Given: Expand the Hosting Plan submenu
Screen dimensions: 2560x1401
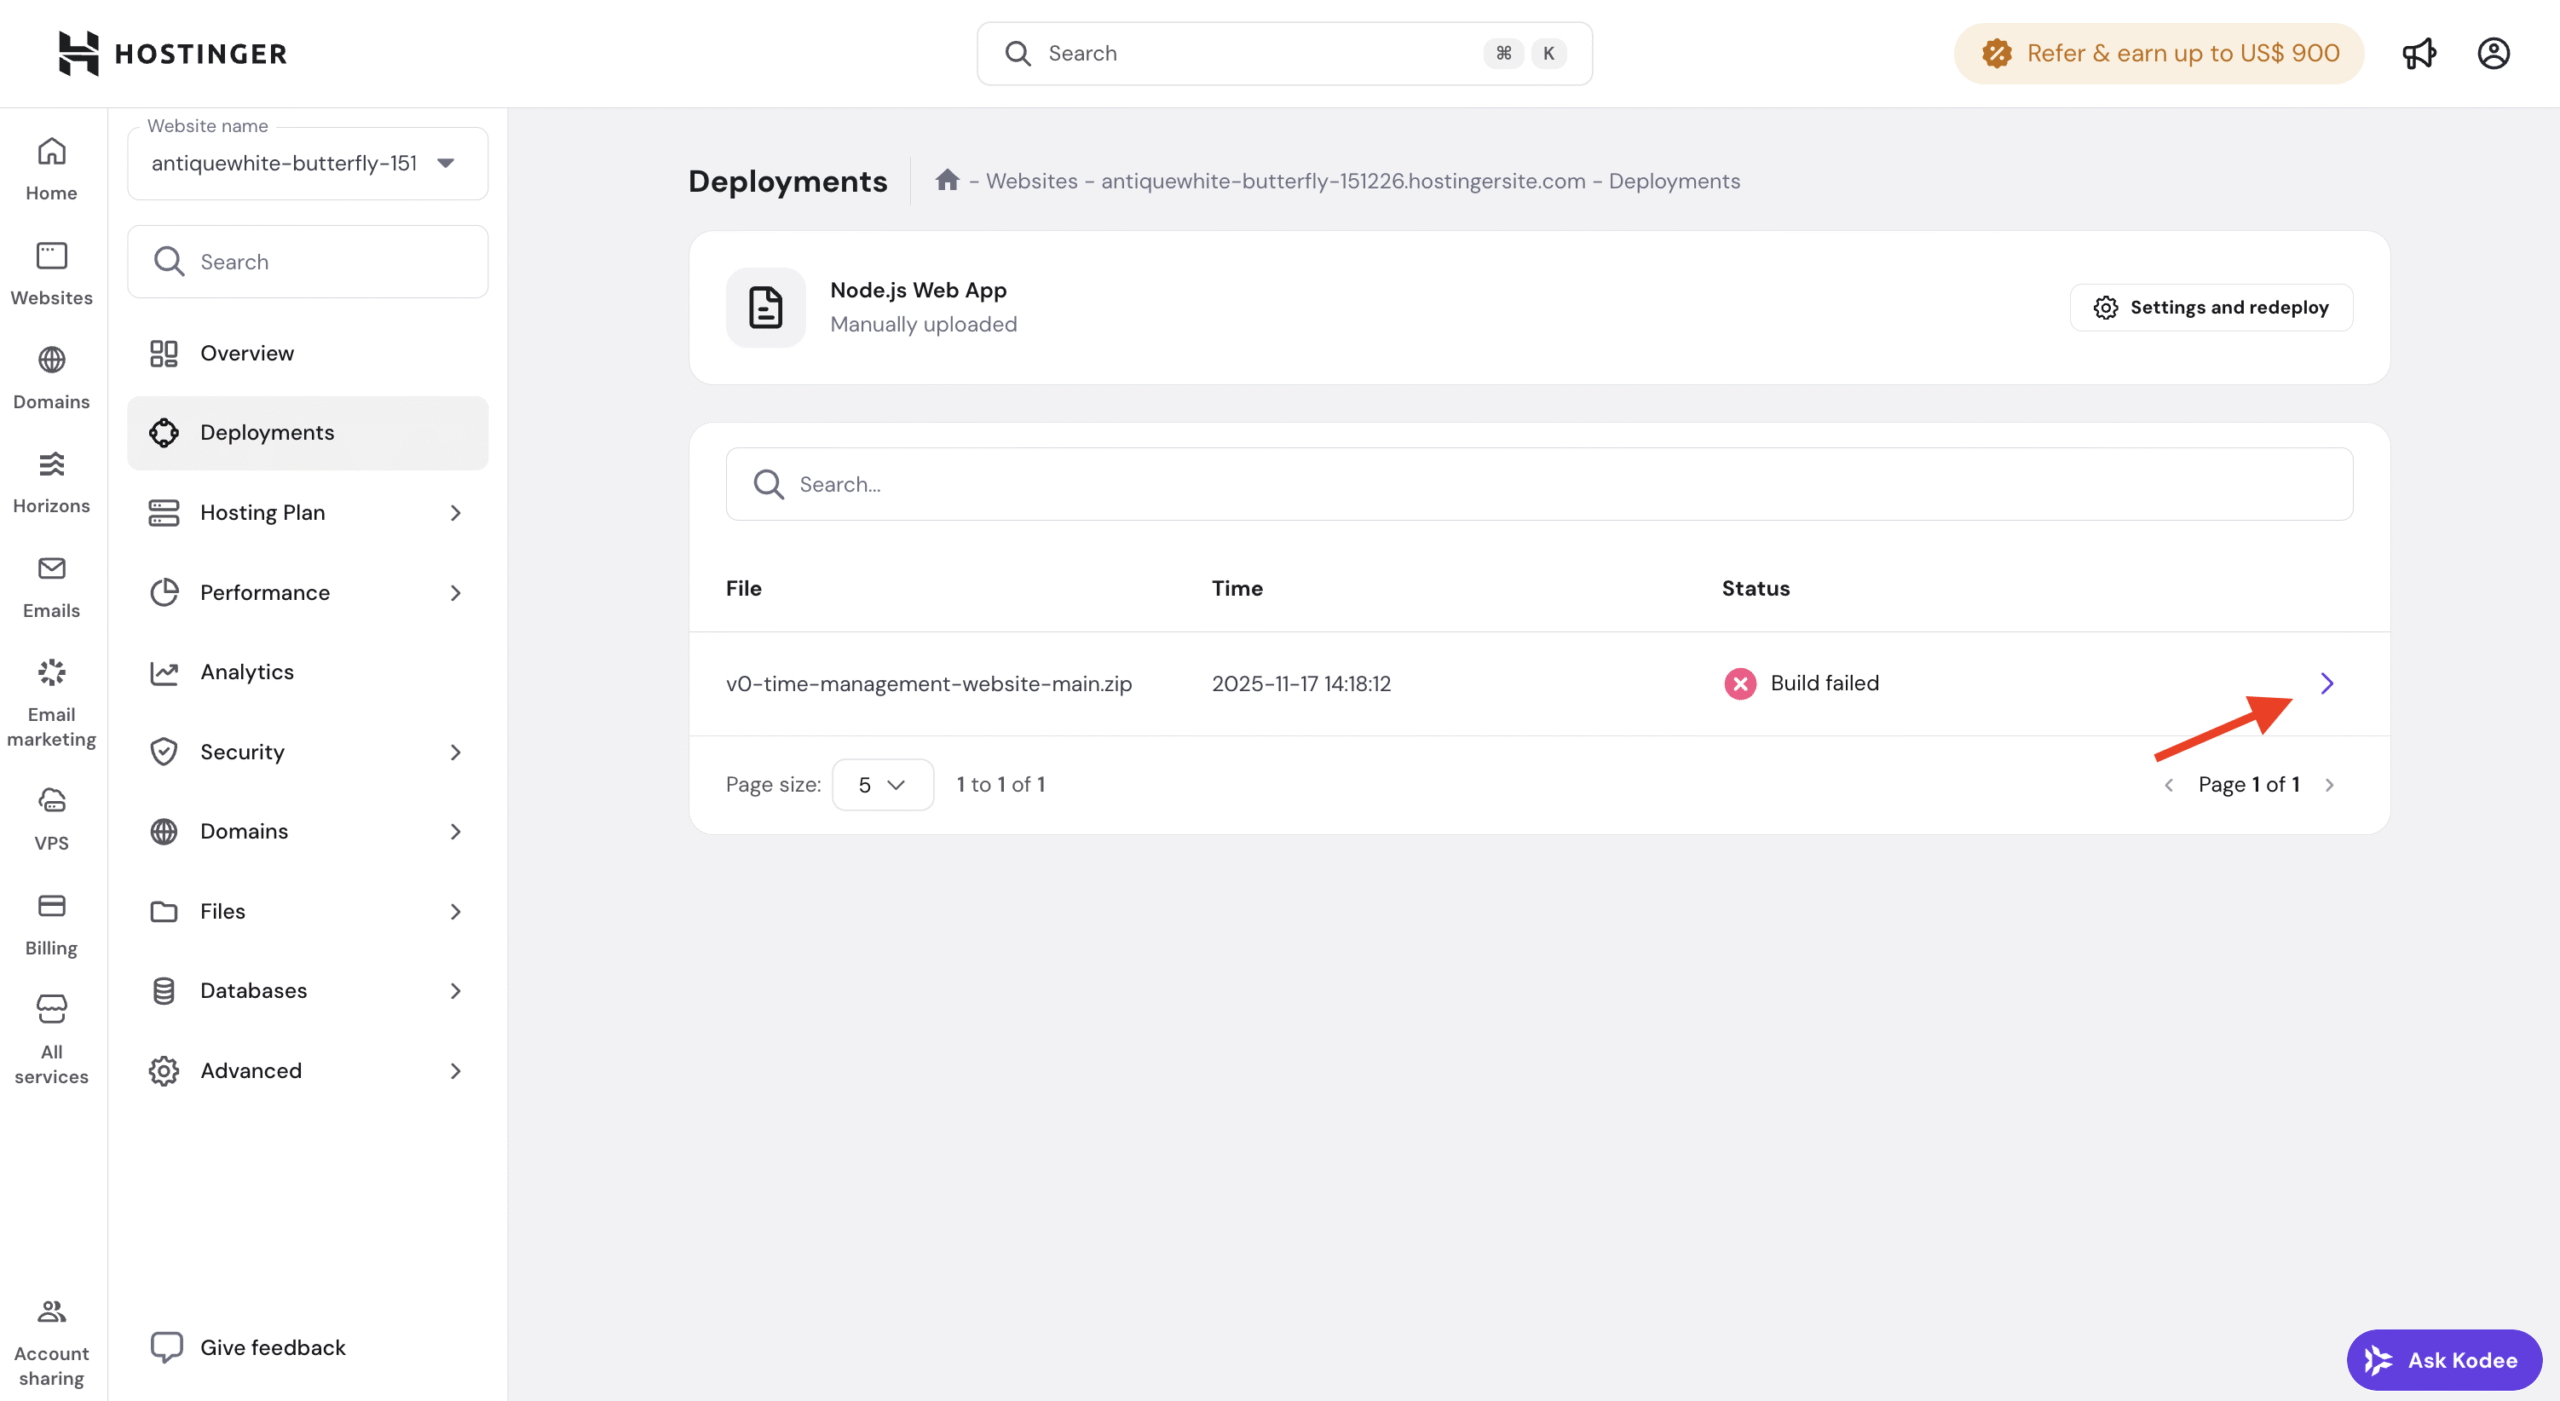Looking at the screenshot, I should point(307,512).
